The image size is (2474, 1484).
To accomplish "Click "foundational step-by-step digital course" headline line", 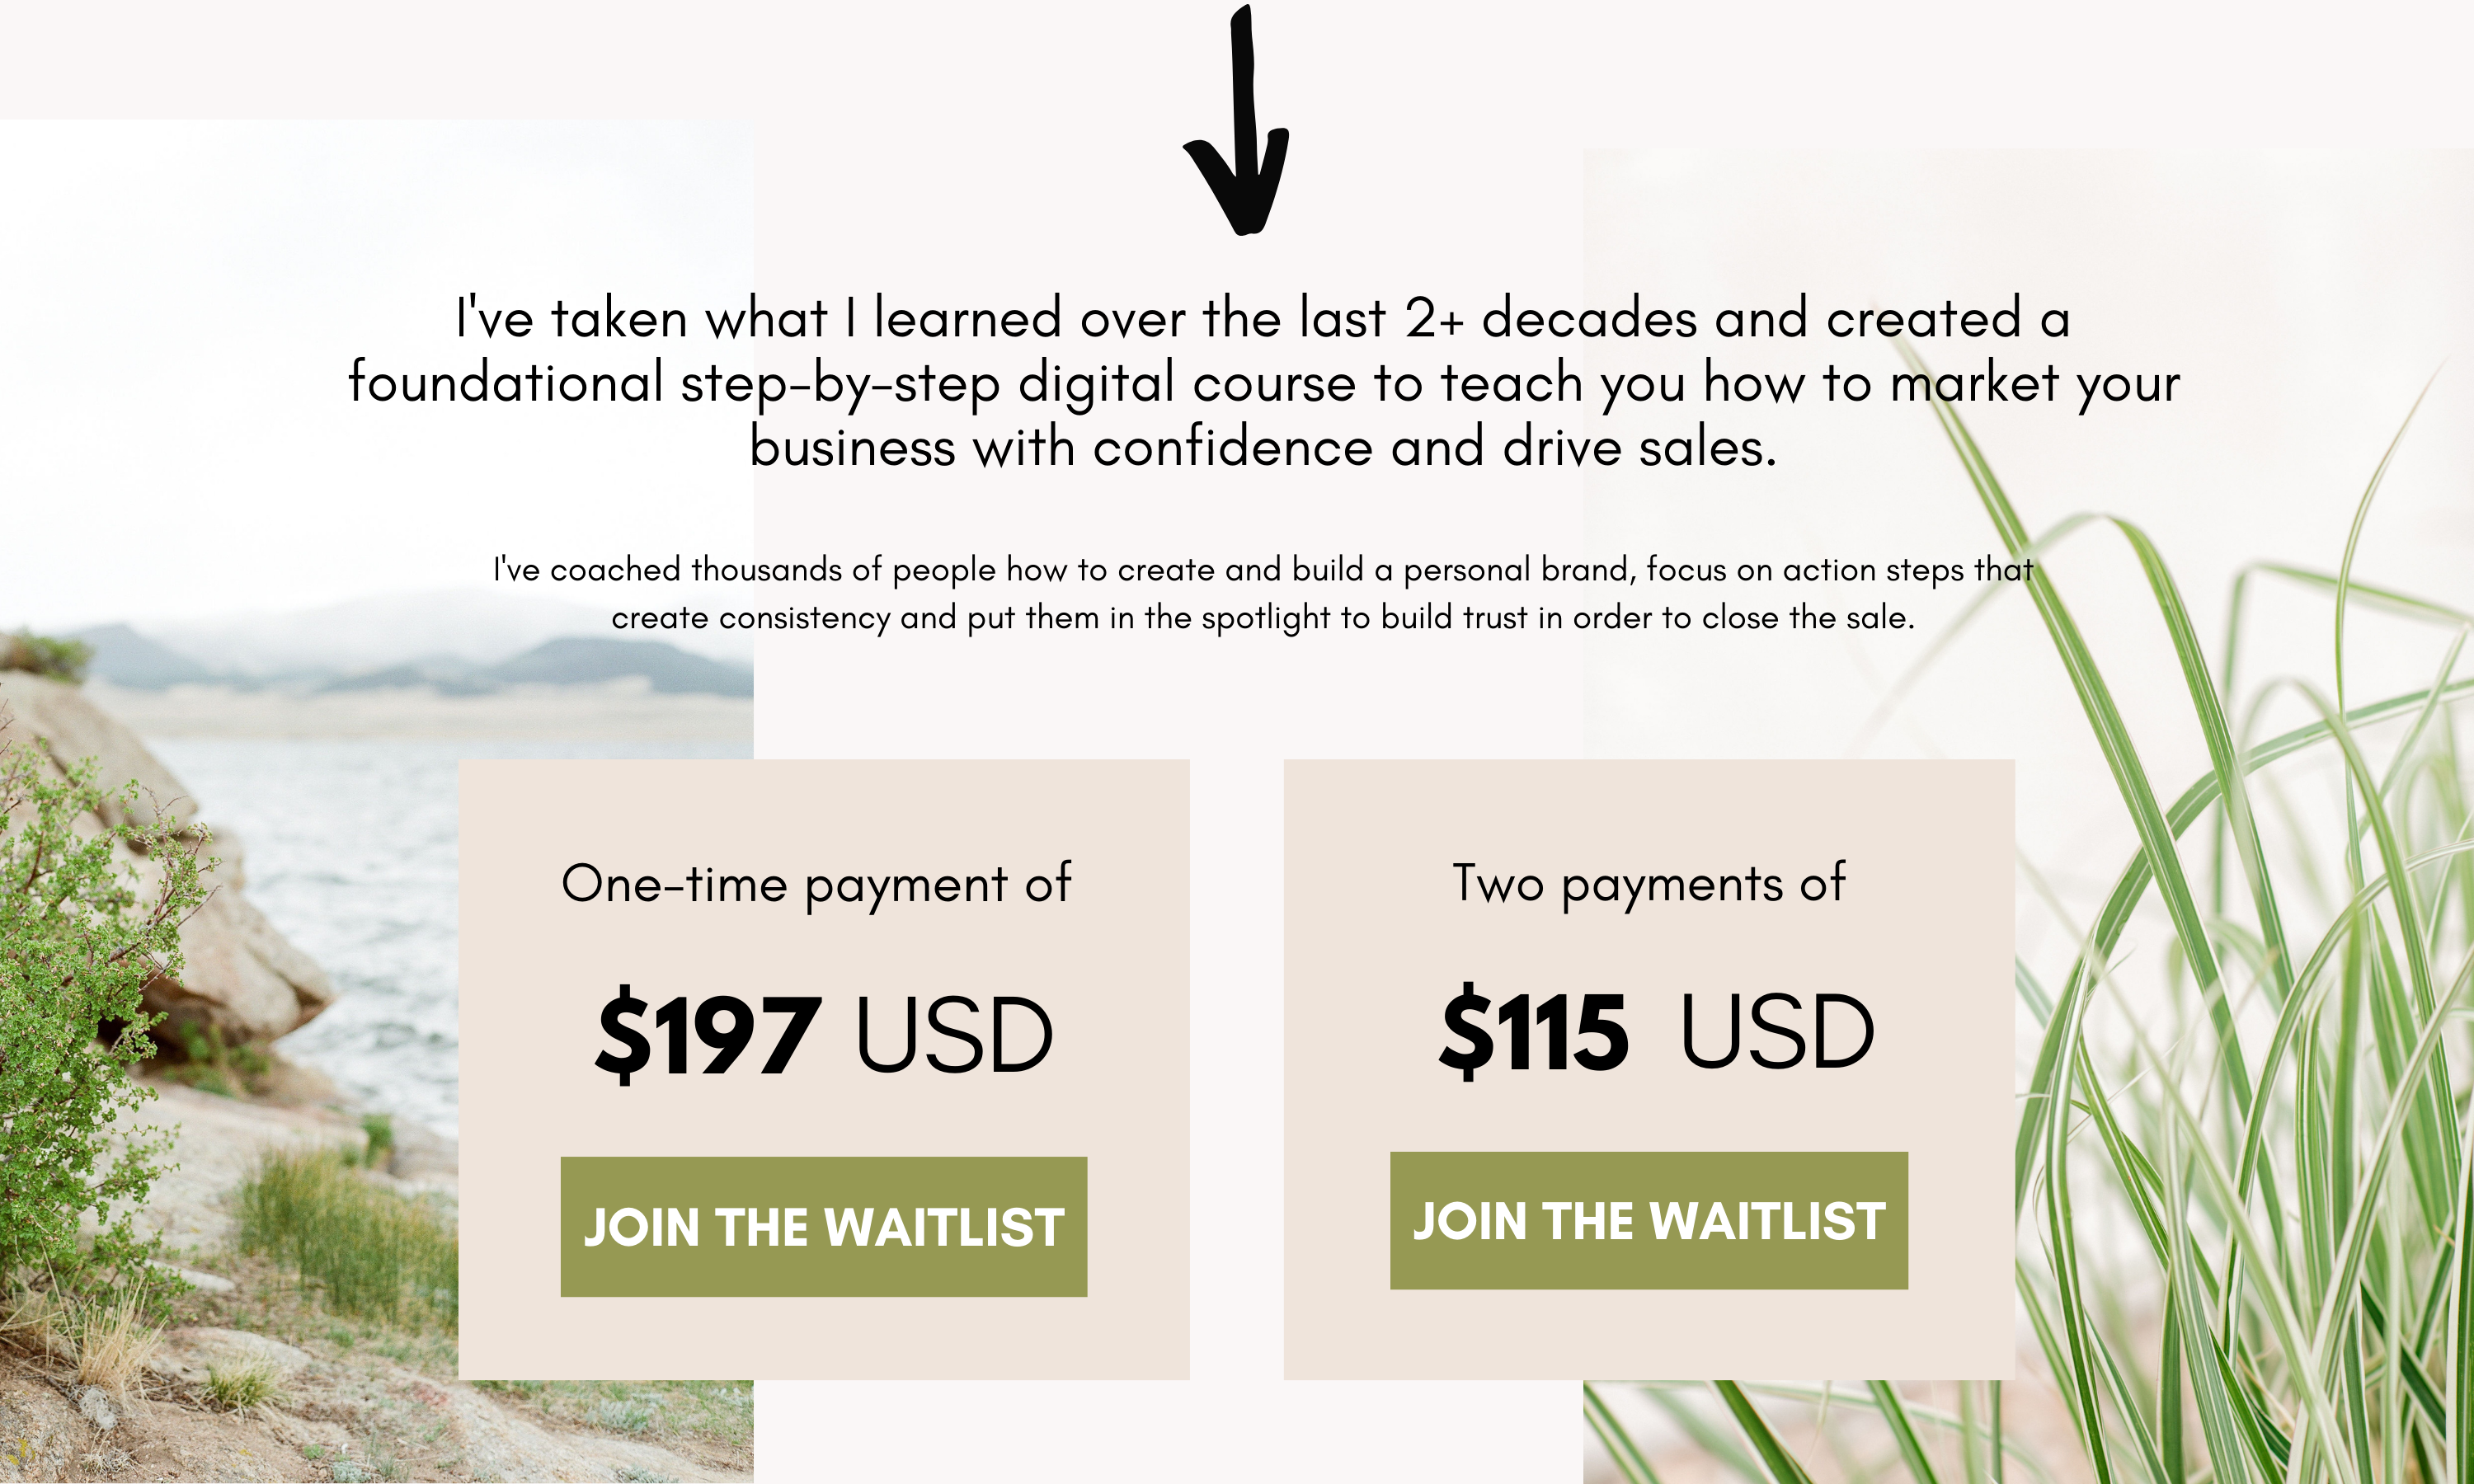I will 850,383.
